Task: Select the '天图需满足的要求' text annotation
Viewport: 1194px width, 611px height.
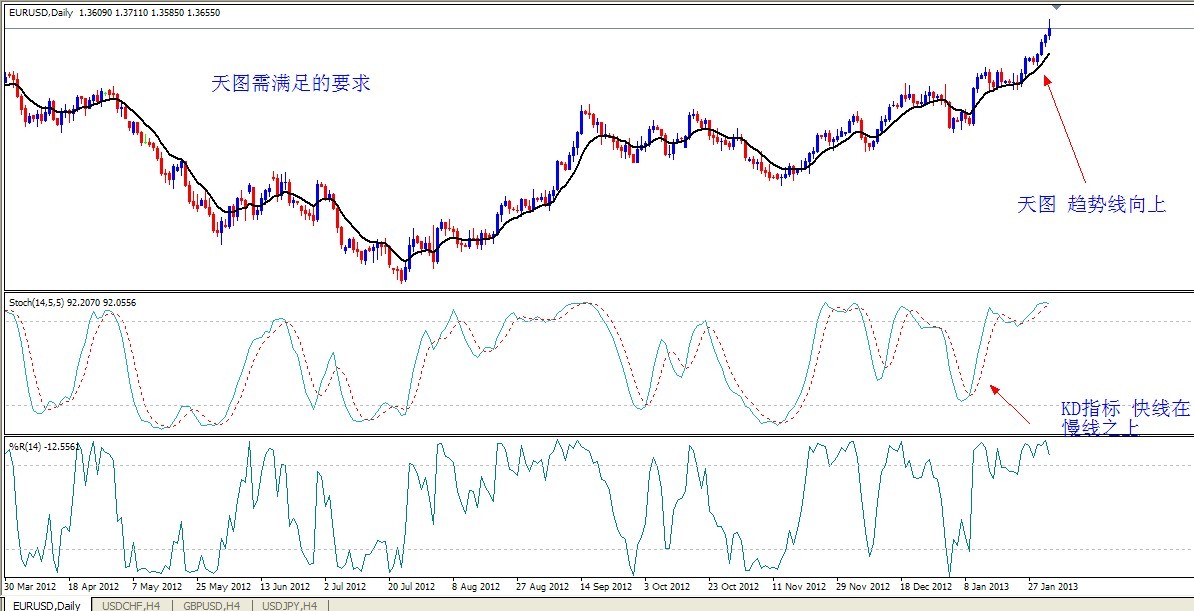Action: pyautogui.click(x=291, y=84)
